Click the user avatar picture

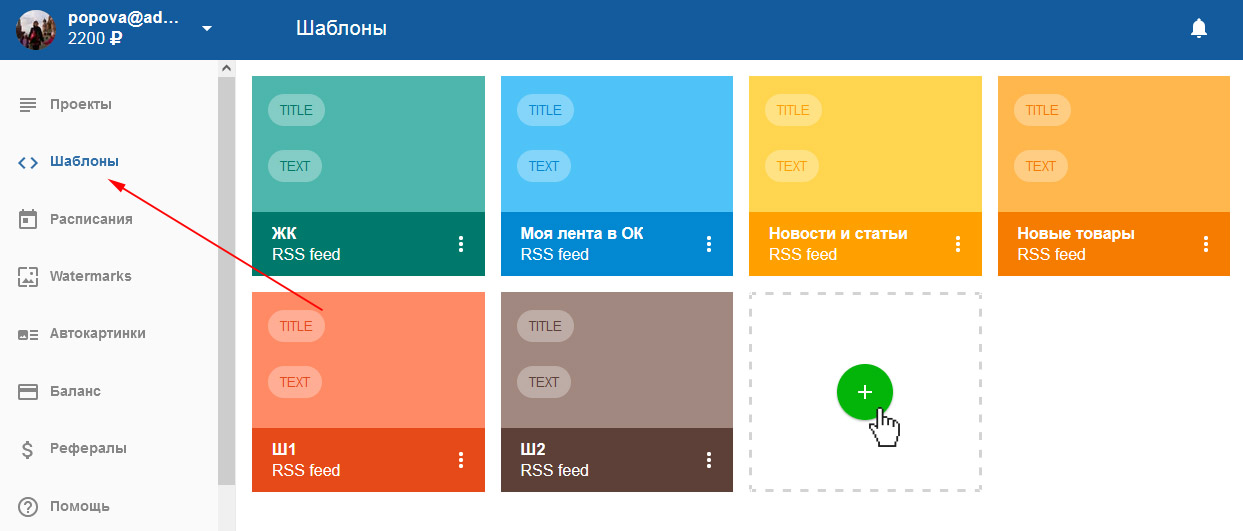[x=36, y=29]
